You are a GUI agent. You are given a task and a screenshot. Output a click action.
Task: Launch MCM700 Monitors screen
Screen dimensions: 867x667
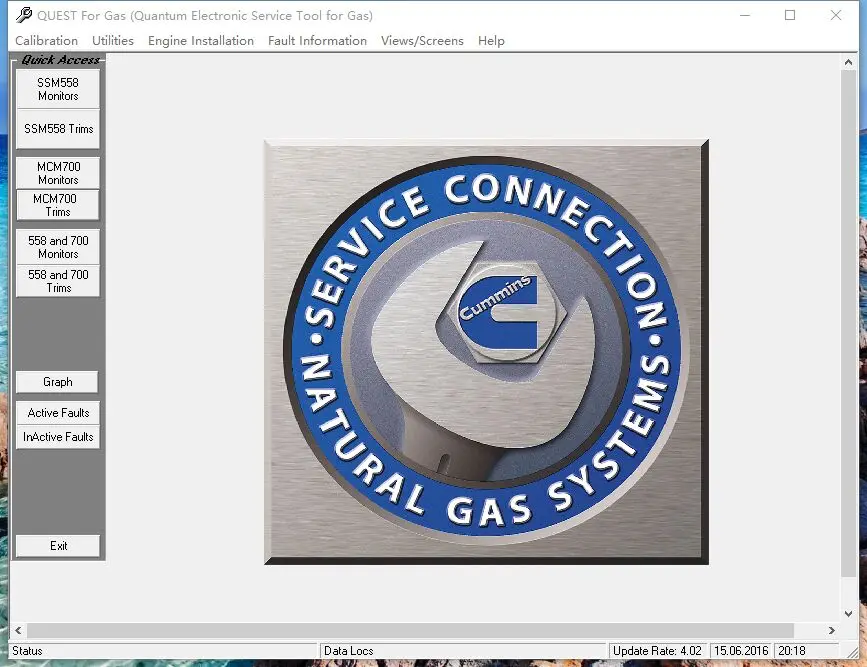click(x=58, y=173)
